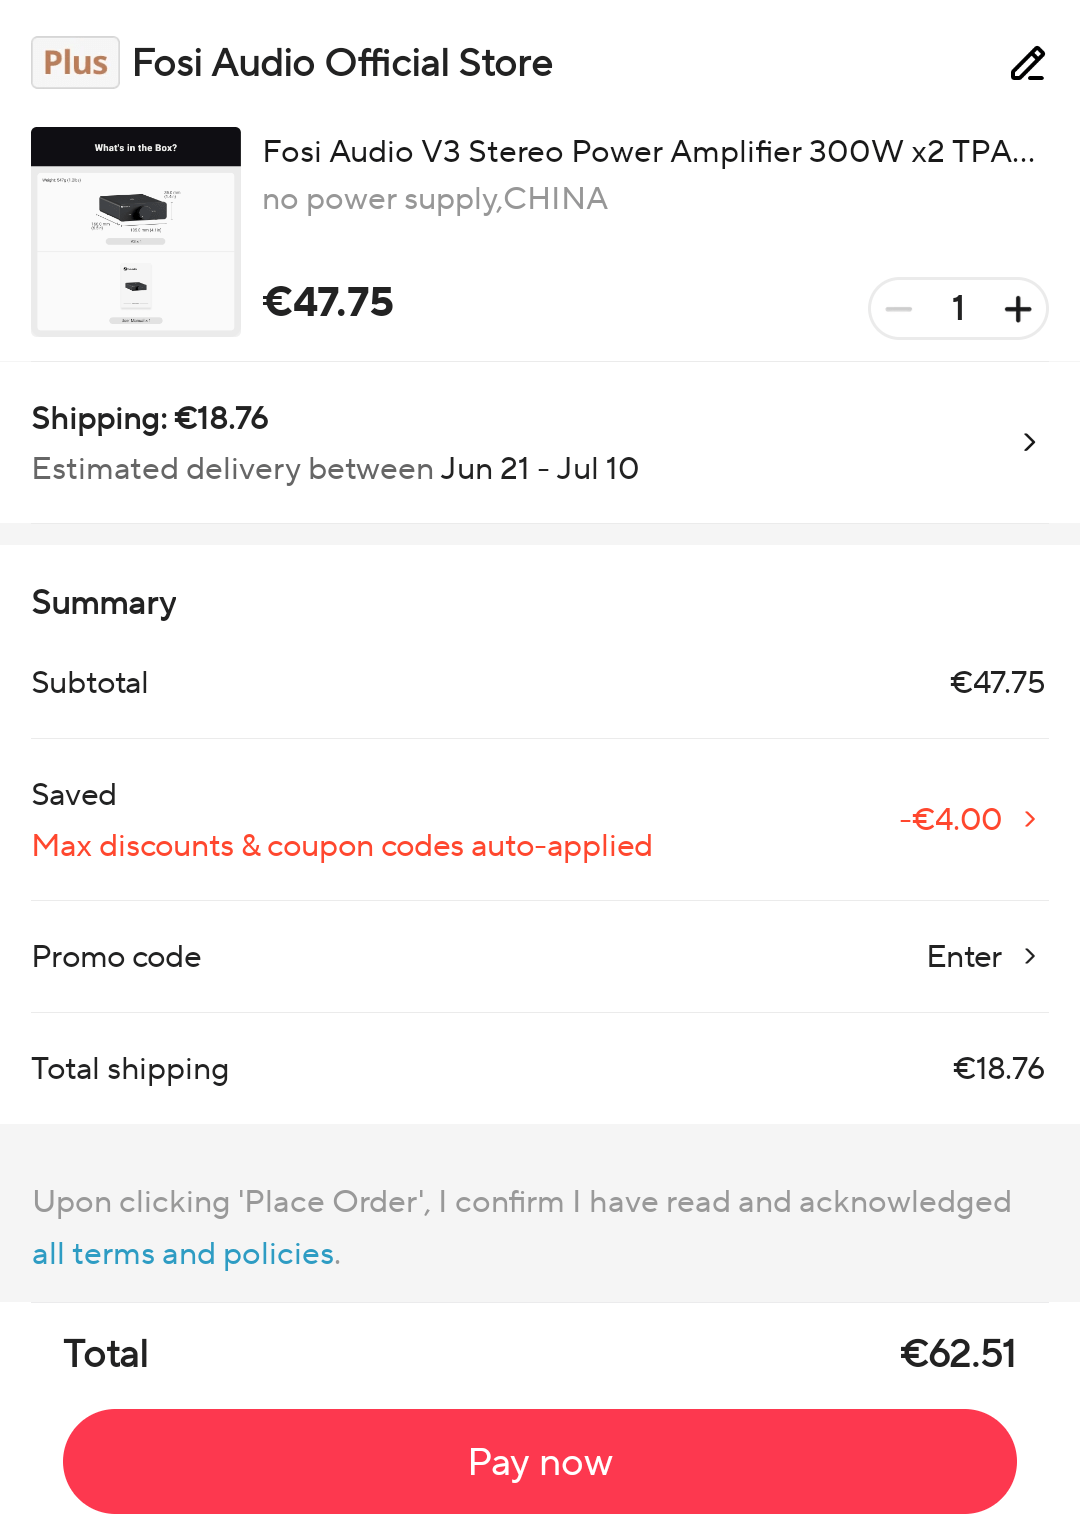Increase quantity with the plus icon

(1017, 309)
